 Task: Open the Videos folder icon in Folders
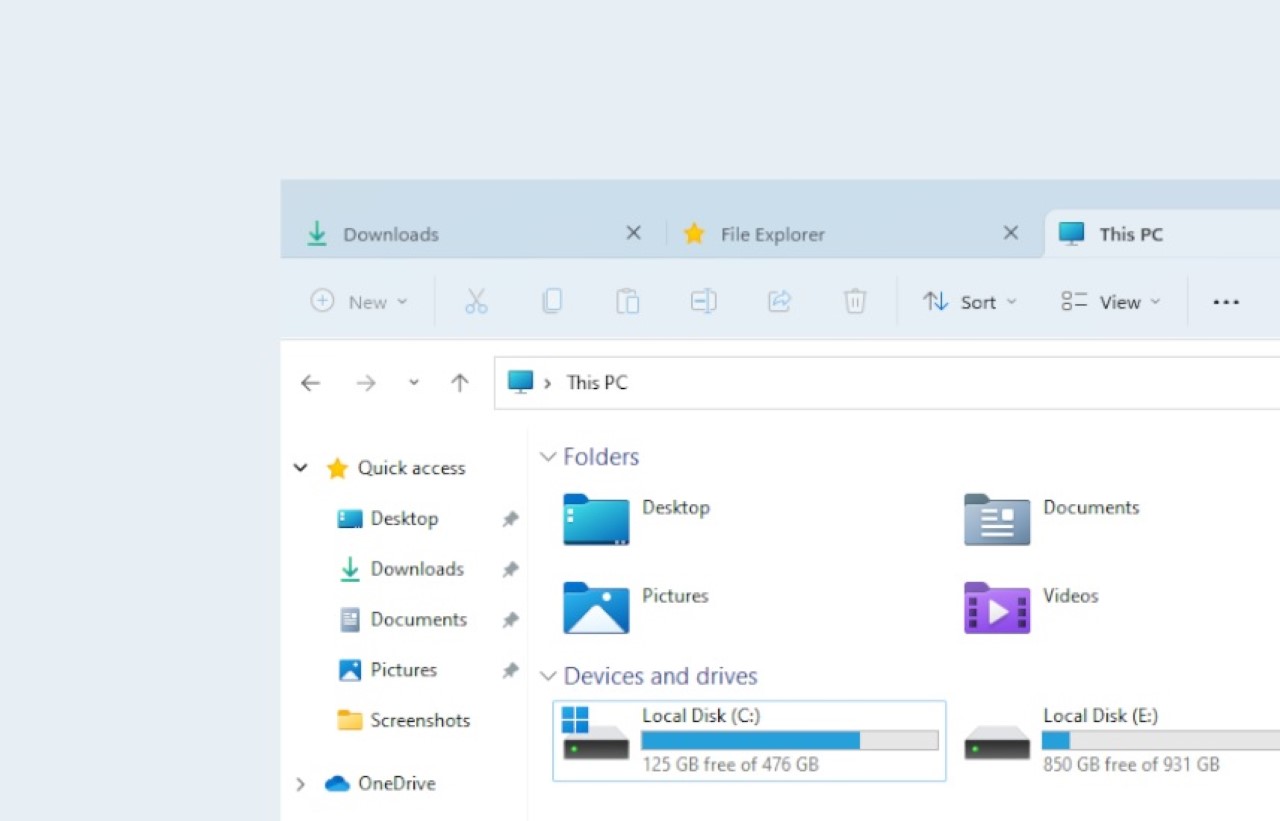(997, 607)
